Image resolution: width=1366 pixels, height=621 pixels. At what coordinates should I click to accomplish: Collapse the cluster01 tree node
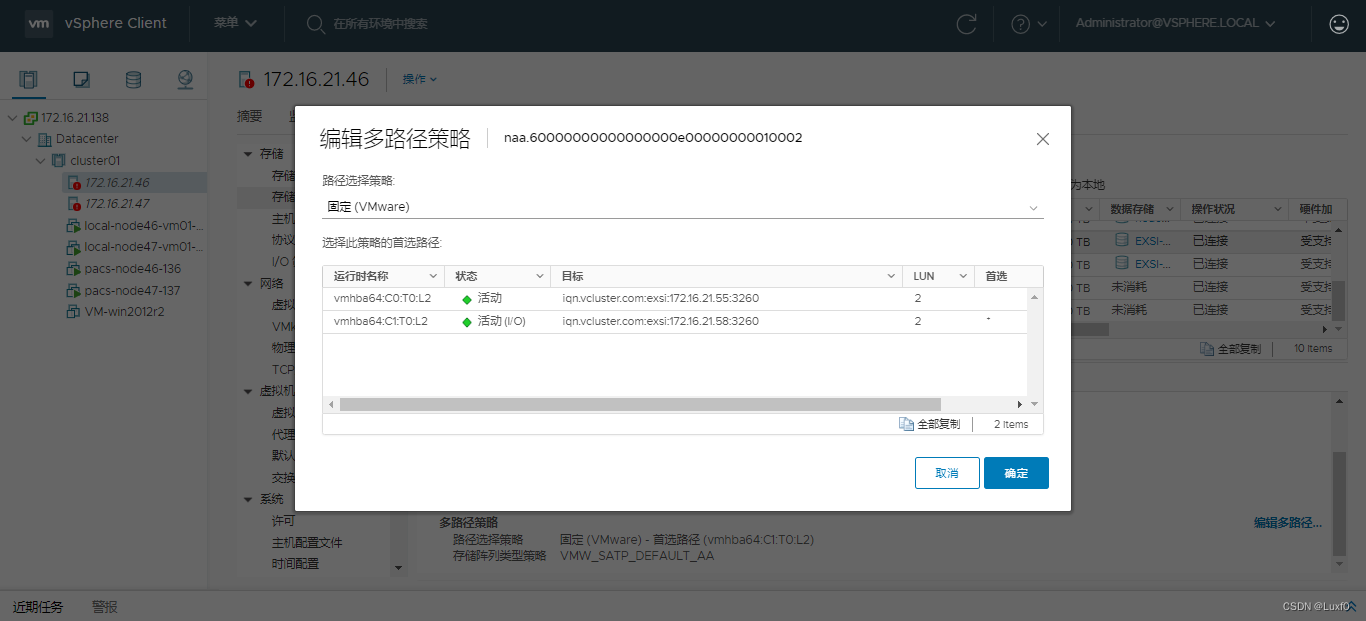pos(41,161)
